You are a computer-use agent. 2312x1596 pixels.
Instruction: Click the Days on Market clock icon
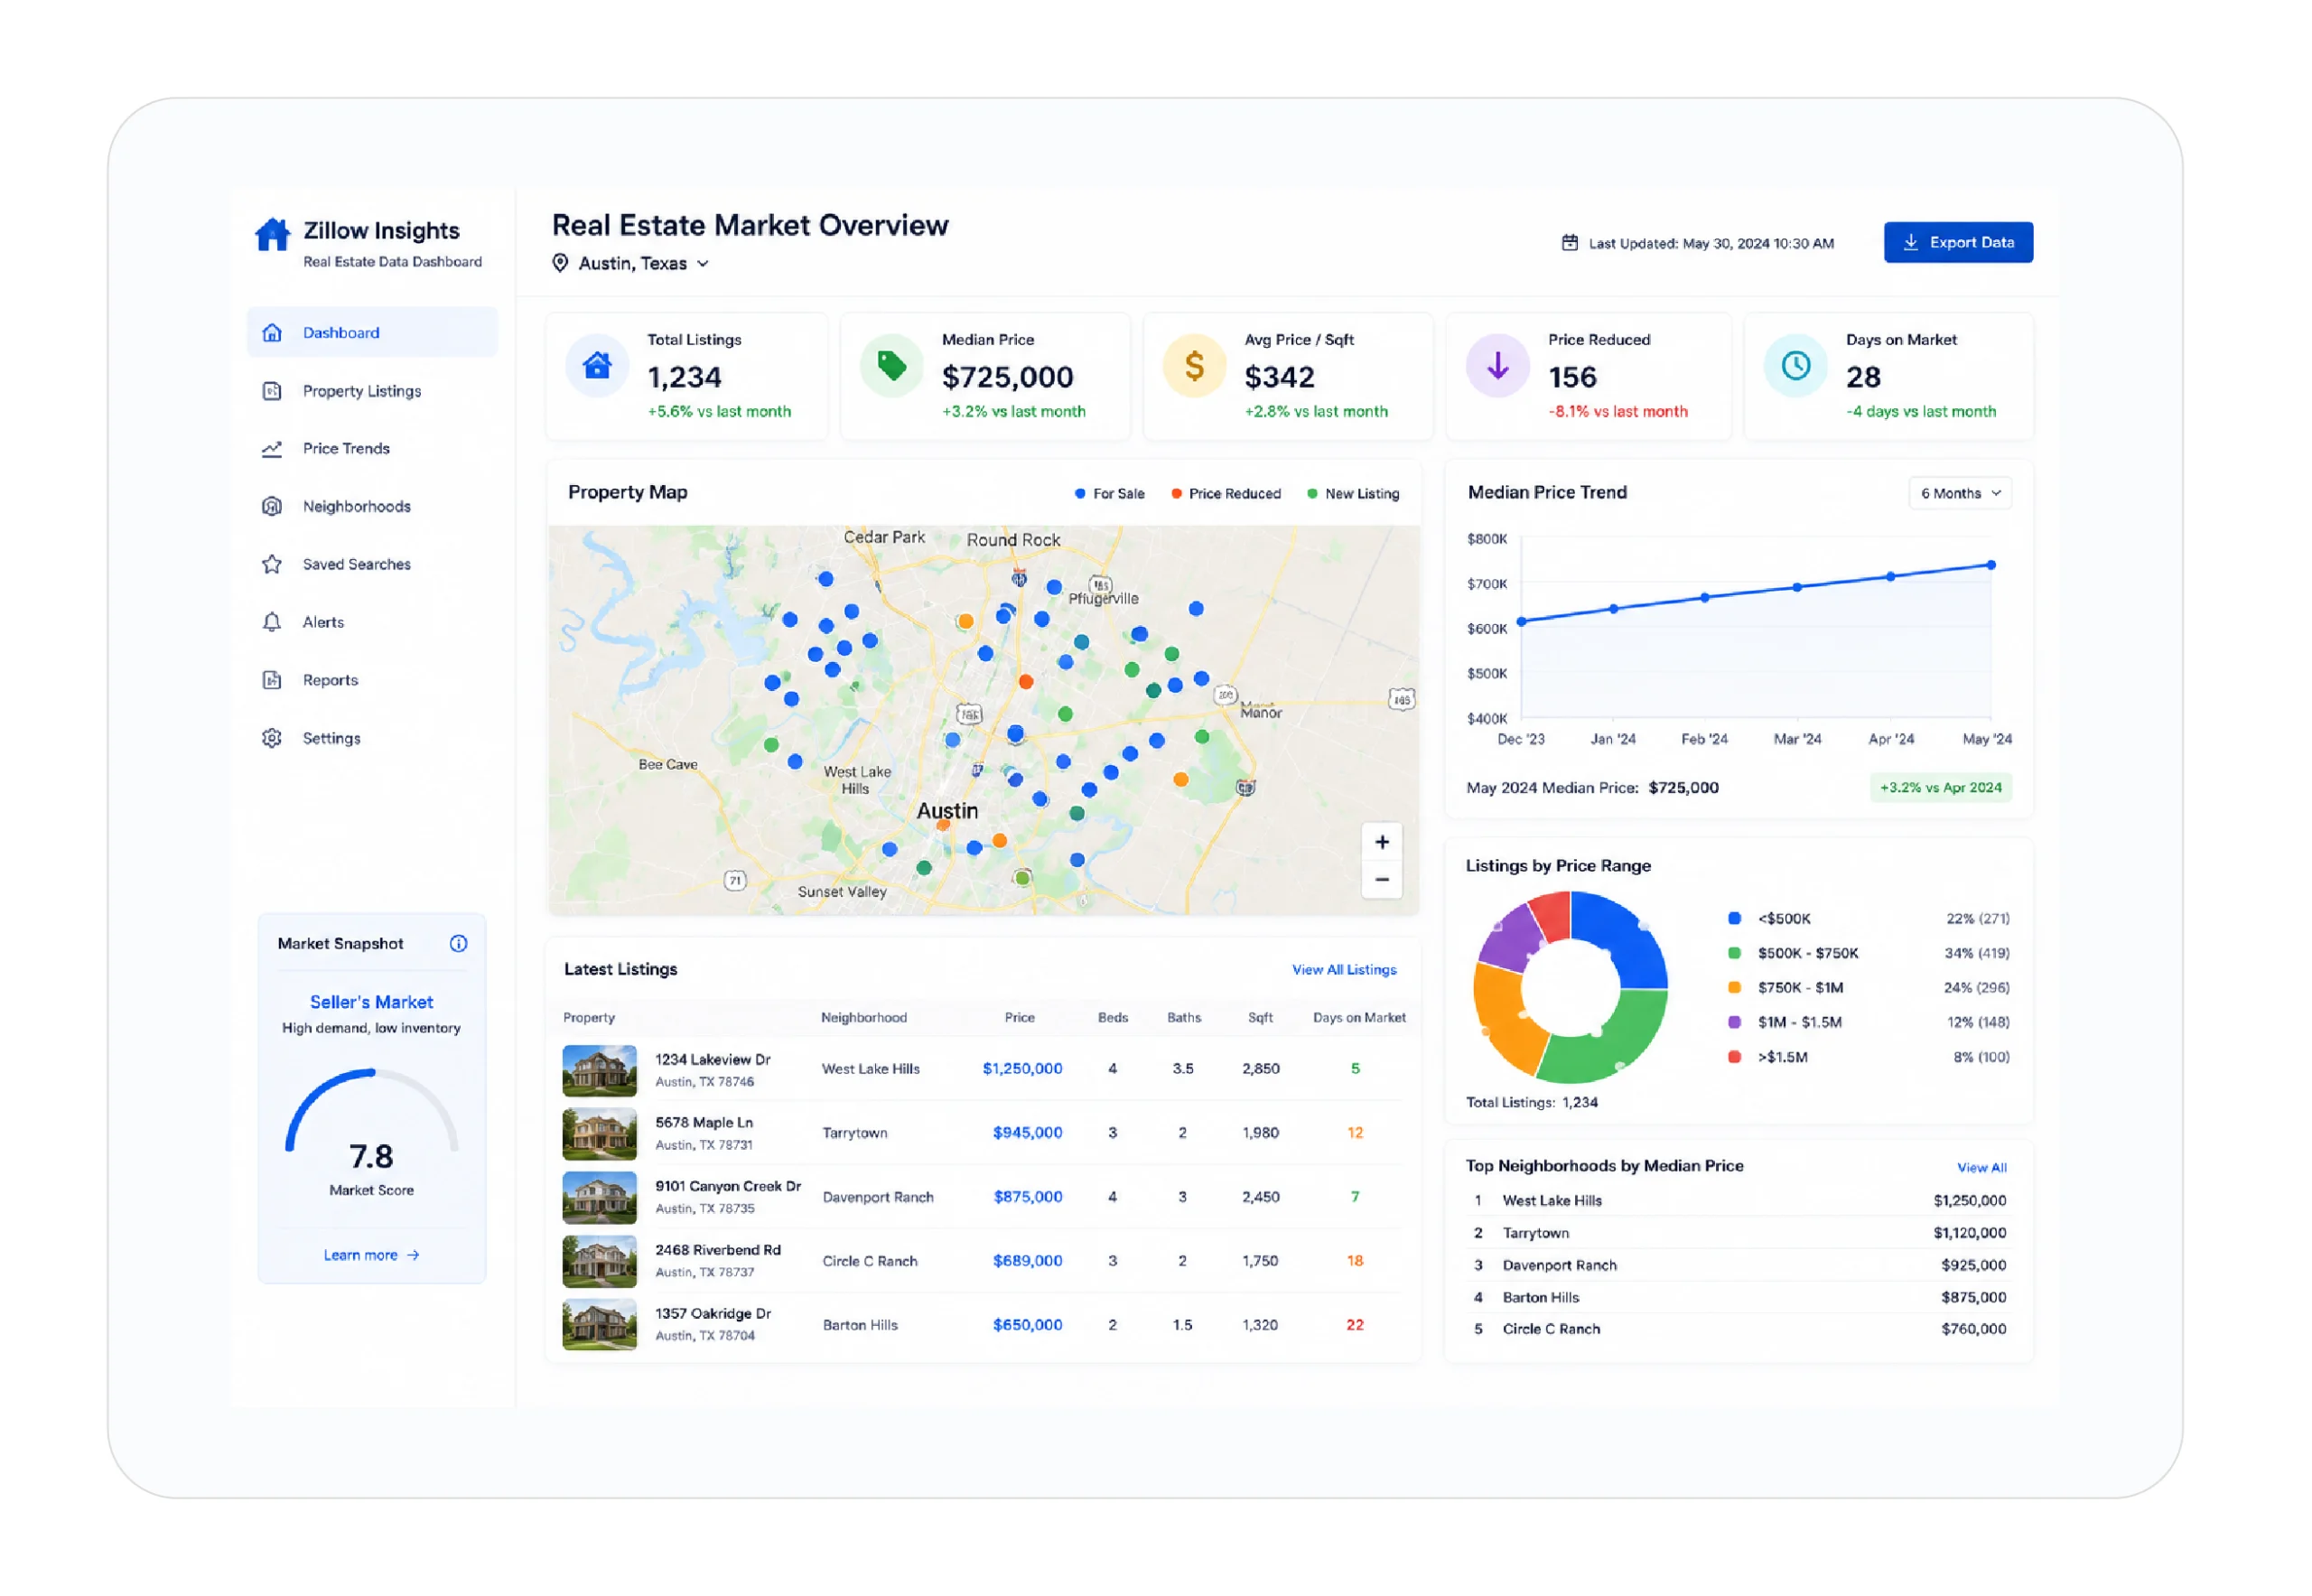[1797, 367]
